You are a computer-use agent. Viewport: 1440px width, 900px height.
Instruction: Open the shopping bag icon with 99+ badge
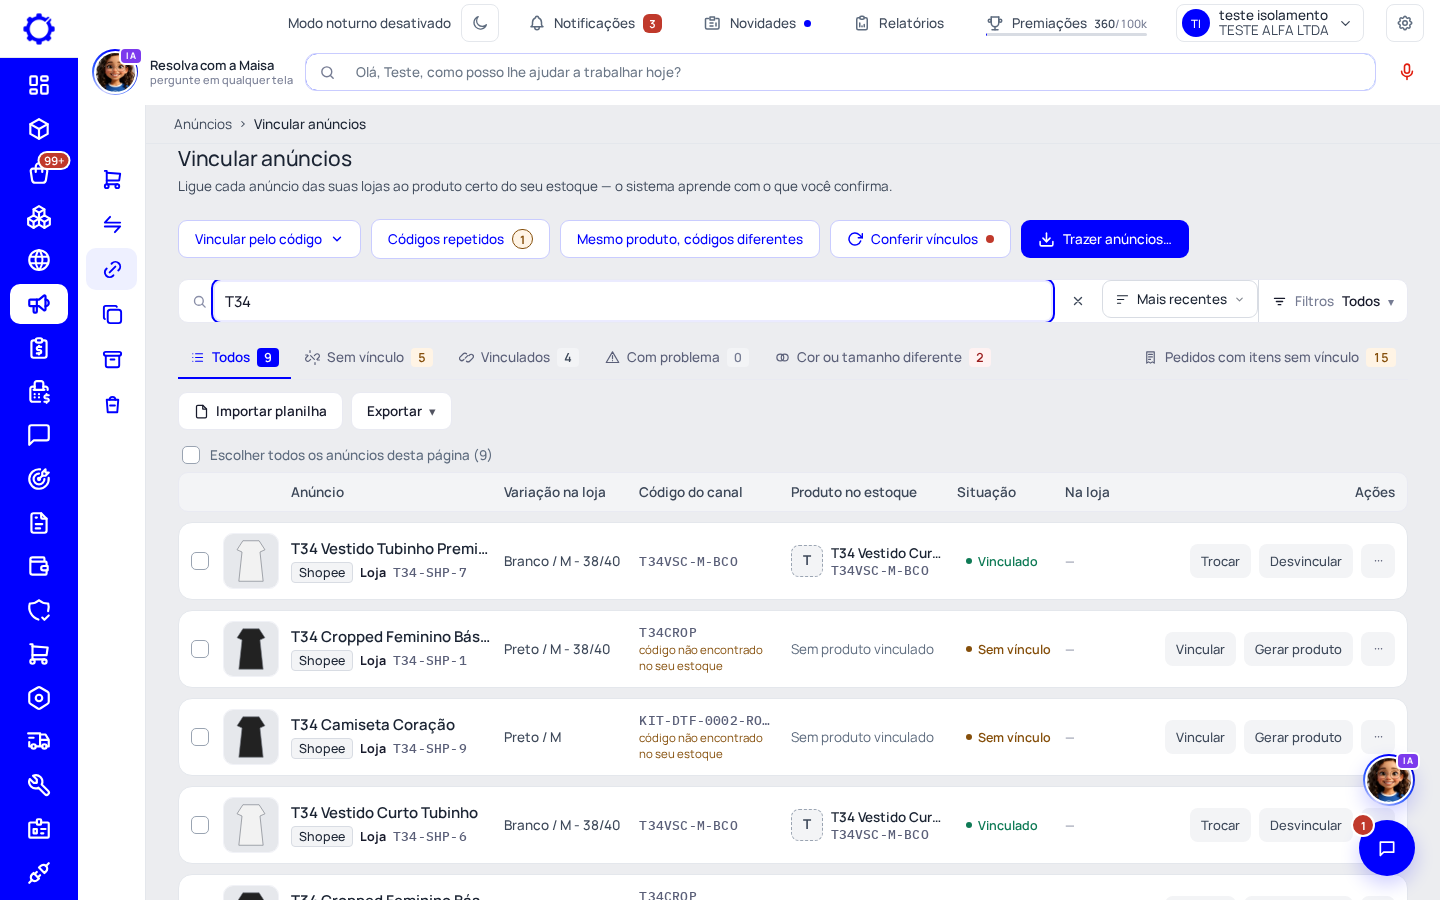[x=39, y=173]
